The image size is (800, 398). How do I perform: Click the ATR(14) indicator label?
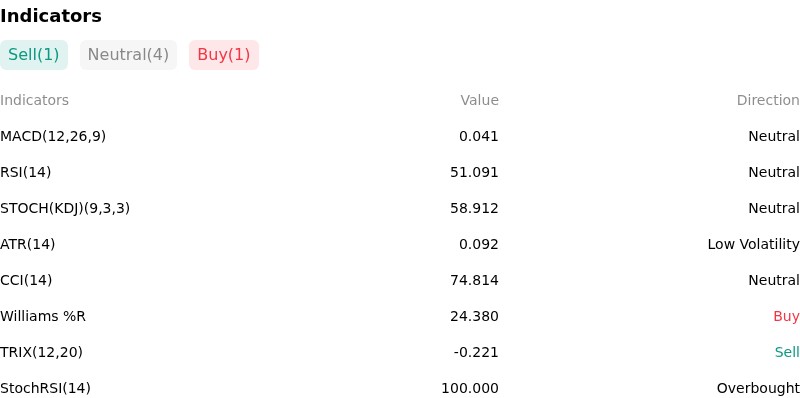tap(28, 244)
